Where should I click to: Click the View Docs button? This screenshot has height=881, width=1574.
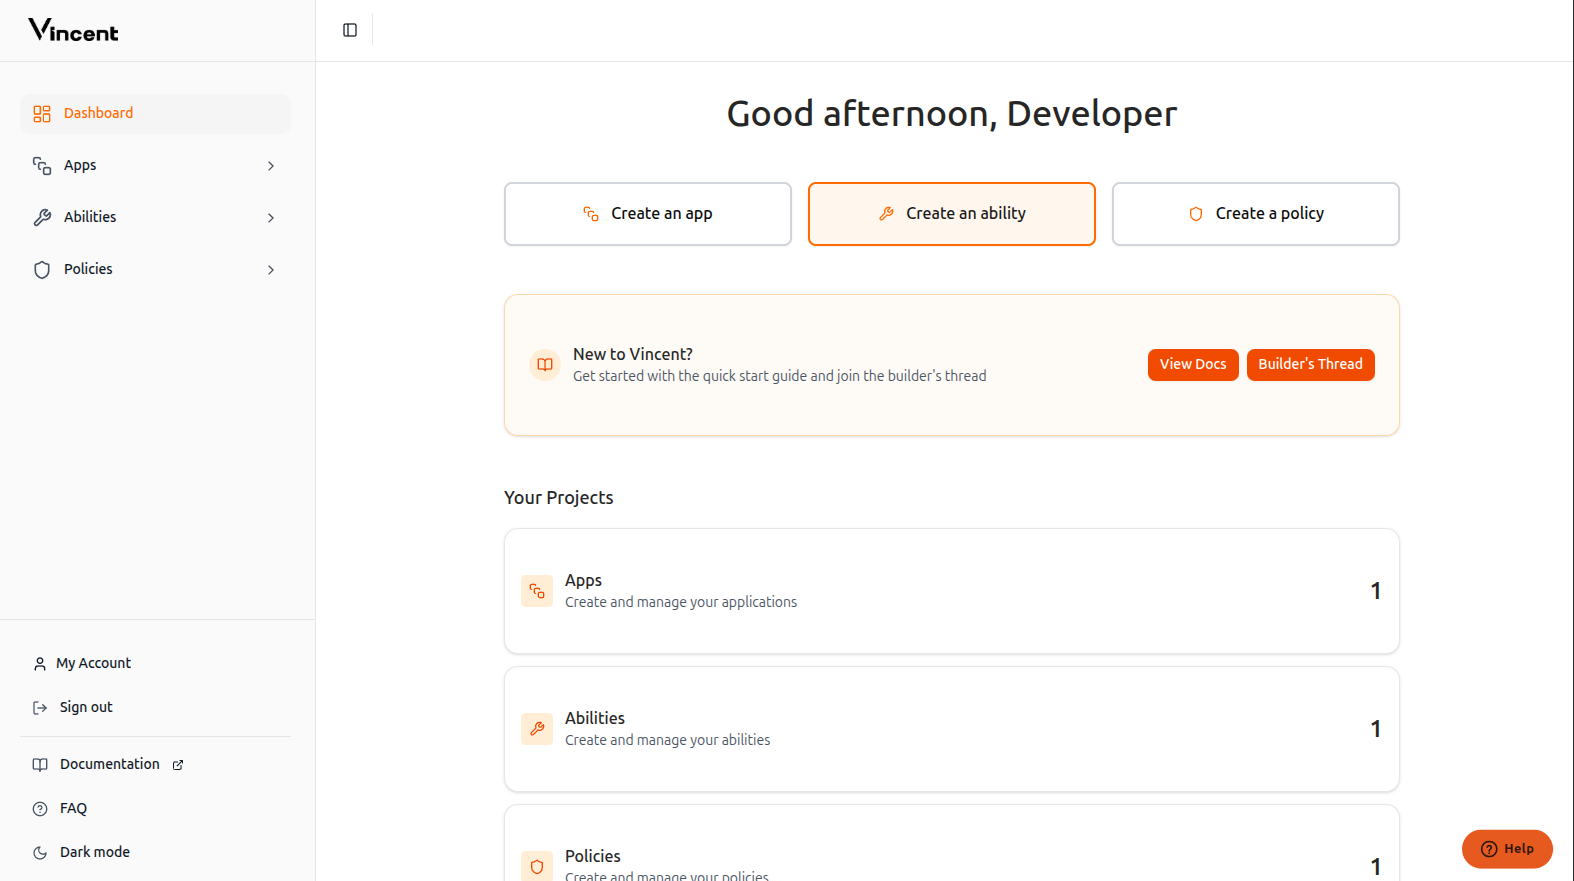coord(1193,365)
